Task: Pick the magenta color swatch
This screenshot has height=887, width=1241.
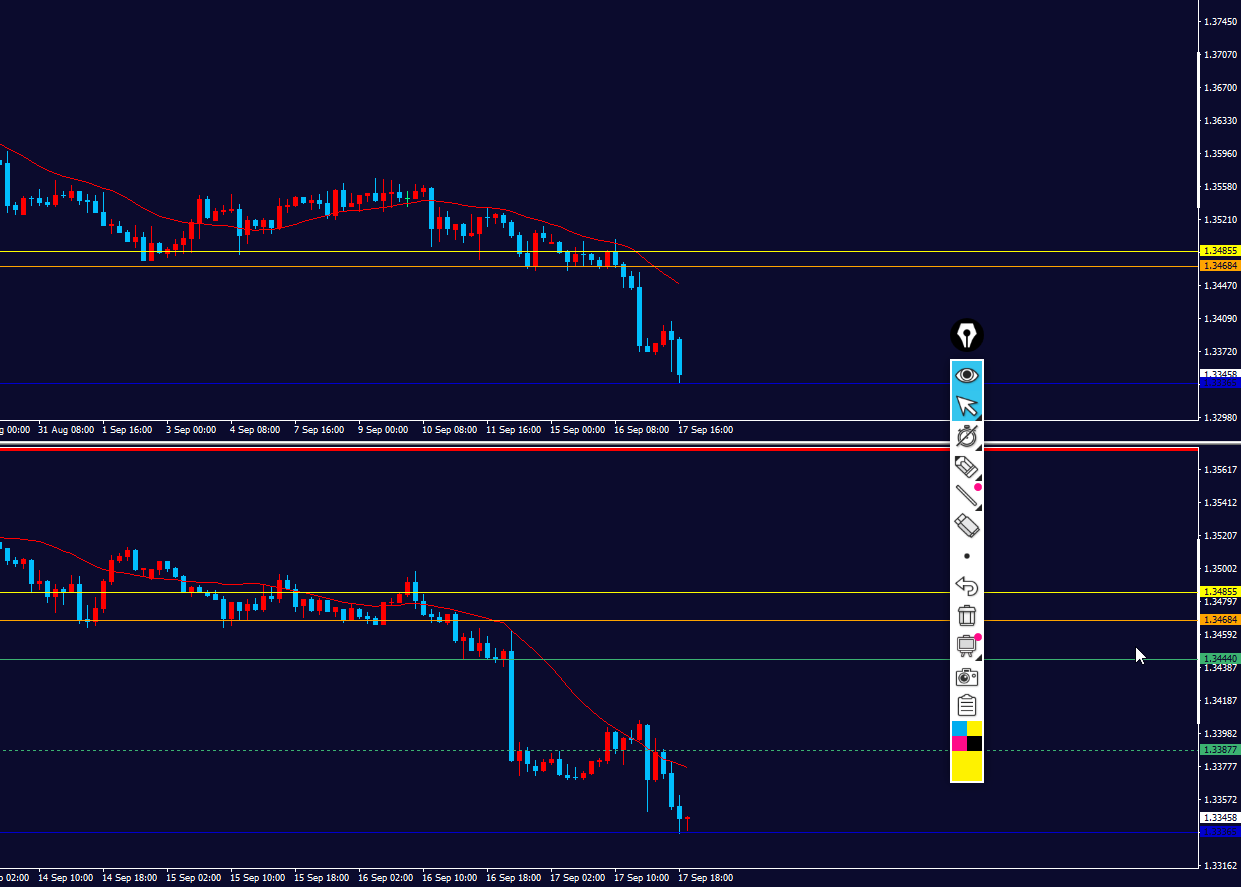Action: click(x=959, y=743)
